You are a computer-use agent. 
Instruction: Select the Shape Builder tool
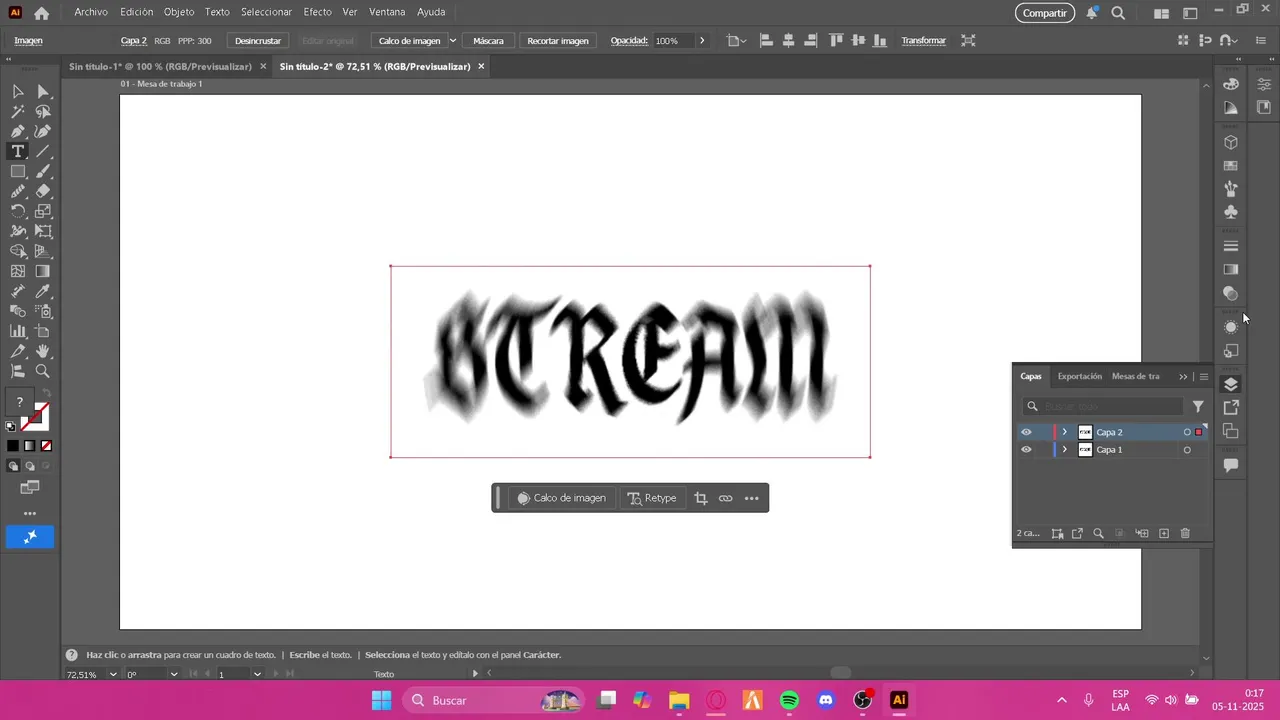tap(18, 251)
